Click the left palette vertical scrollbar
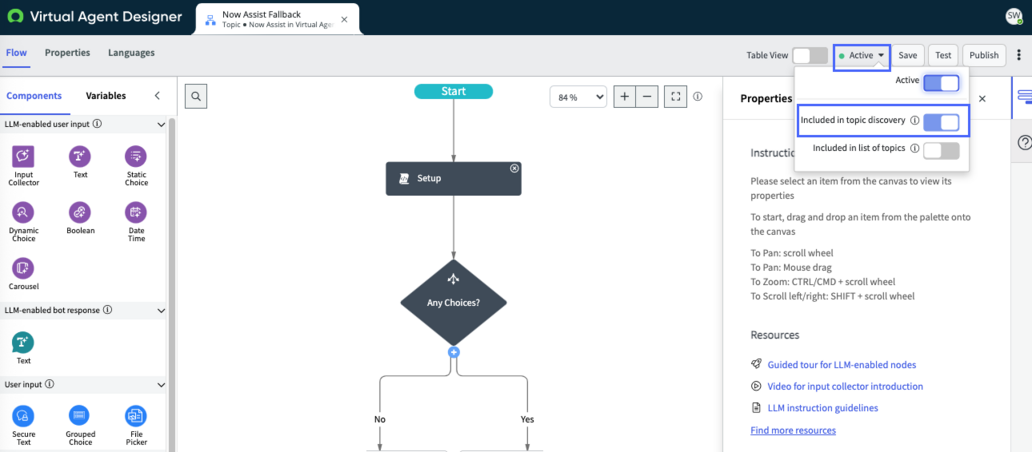 tap(171, 283)
